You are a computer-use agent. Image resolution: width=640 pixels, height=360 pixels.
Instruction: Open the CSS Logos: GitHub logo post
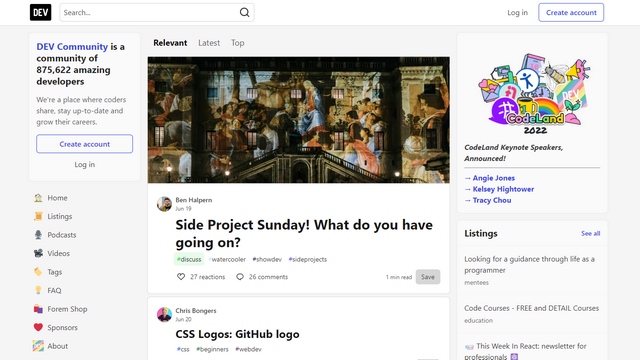pos(237,334)
